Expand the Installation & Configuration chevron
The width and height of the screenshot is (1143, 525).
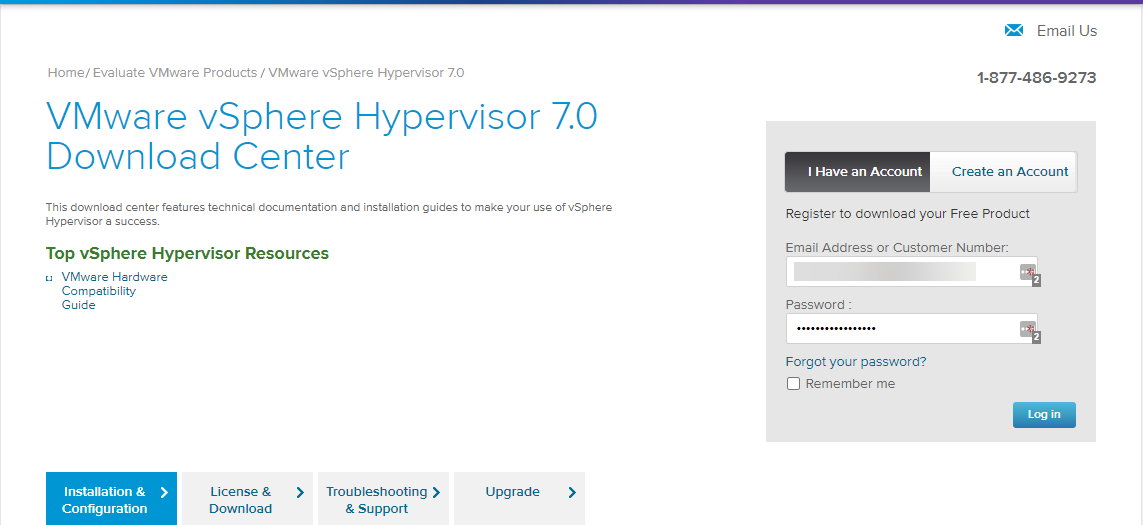164,492
